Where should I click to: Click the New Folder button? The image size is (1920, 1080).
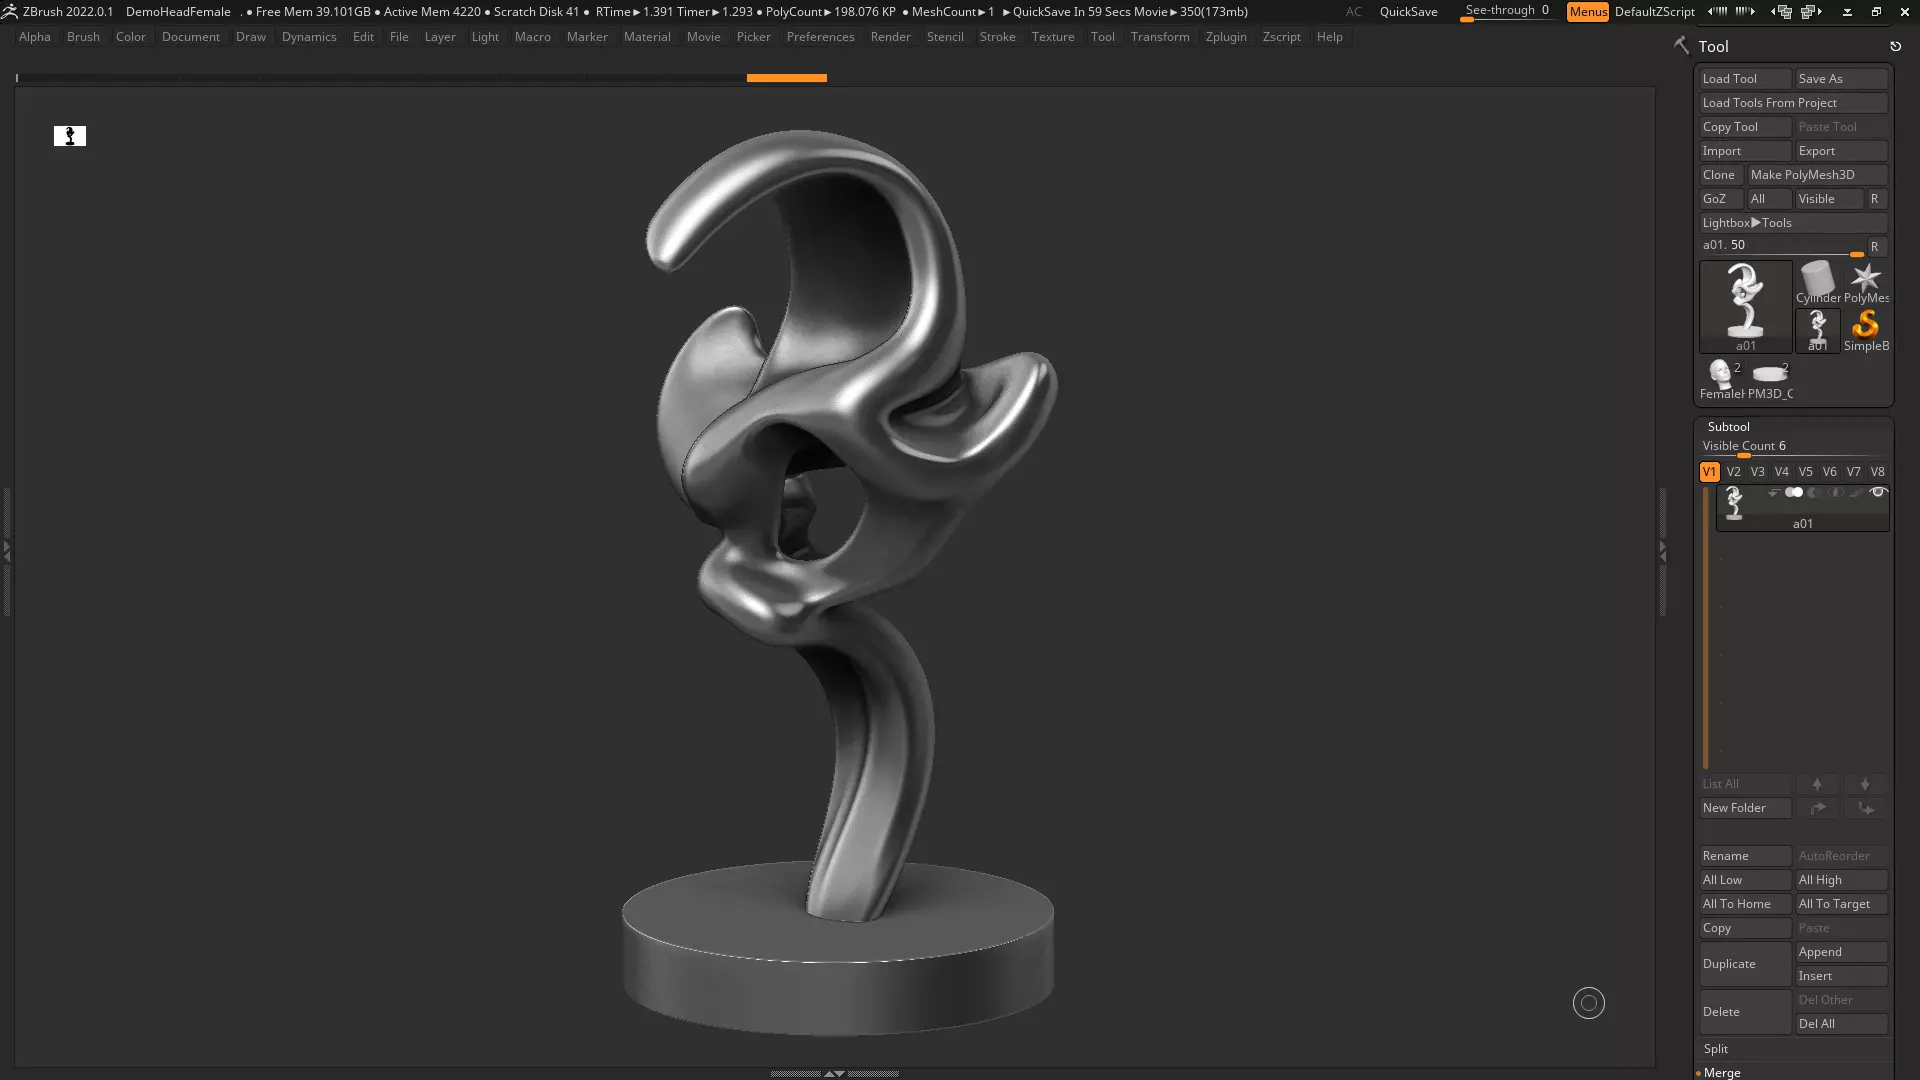coord(1745,808)
